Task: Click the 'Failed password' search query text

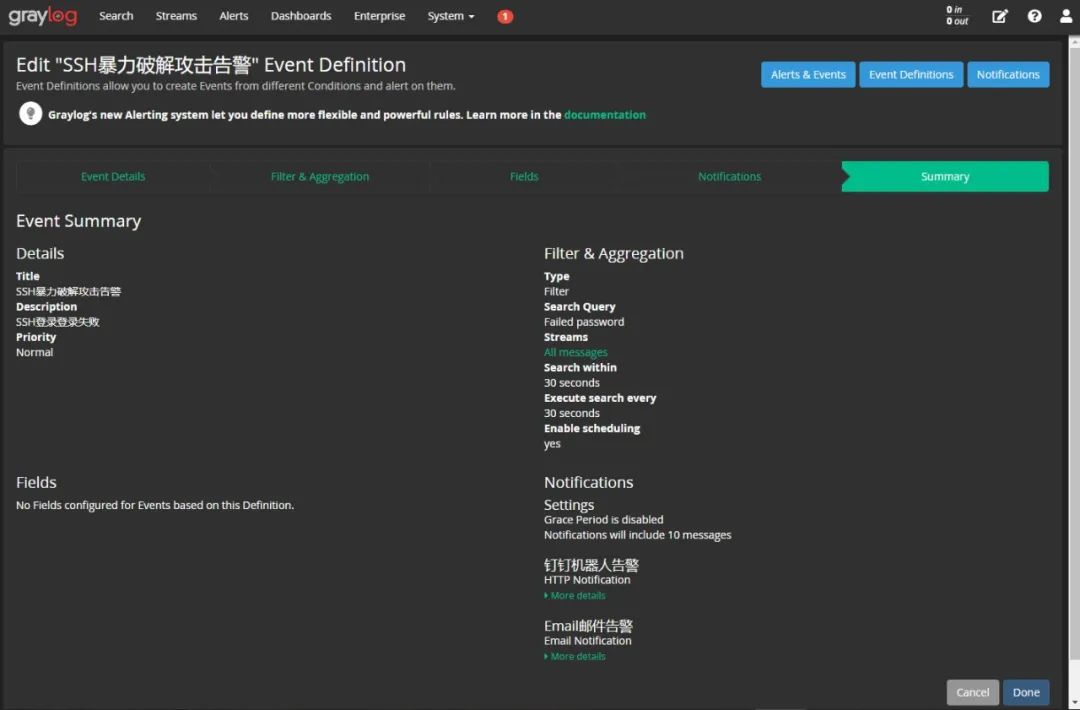Action: pyautogui.click(x=584, y=322)
